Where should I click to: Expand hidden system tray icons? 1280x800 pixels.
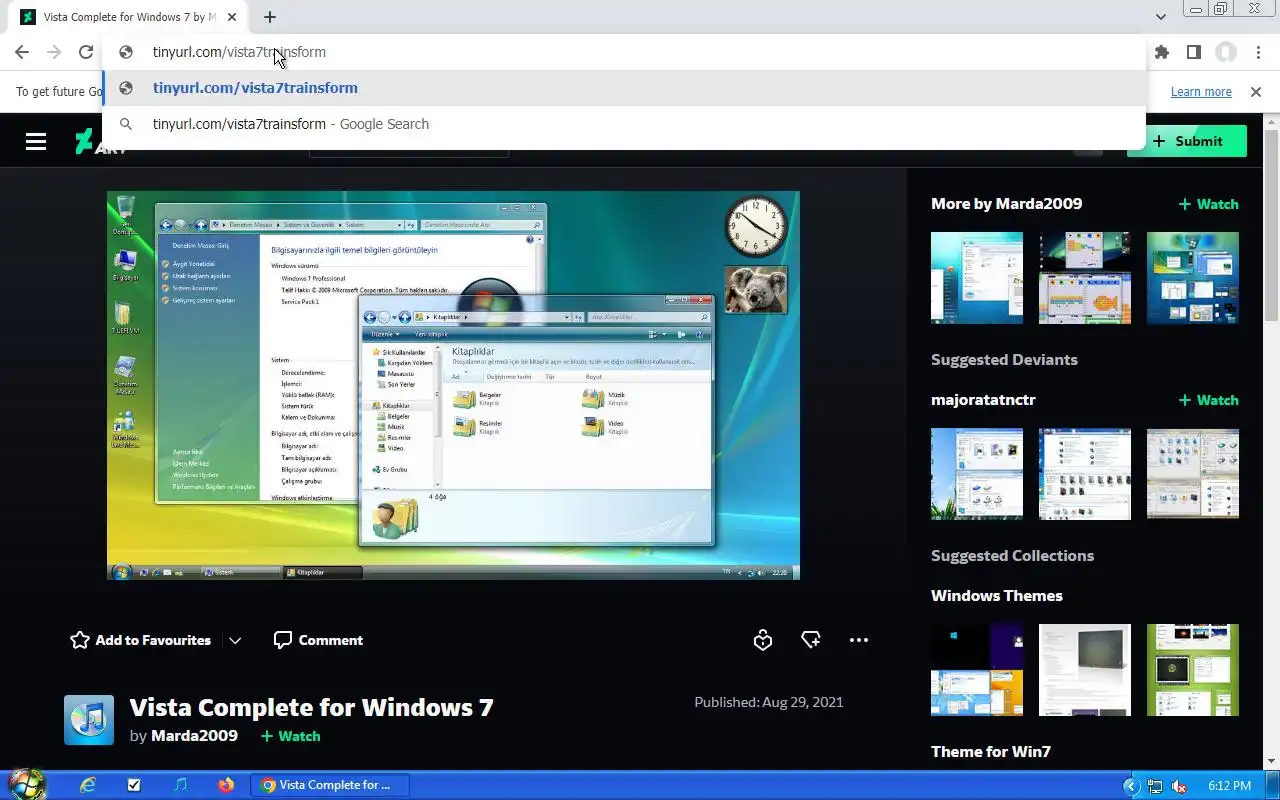coord(1131,786)
